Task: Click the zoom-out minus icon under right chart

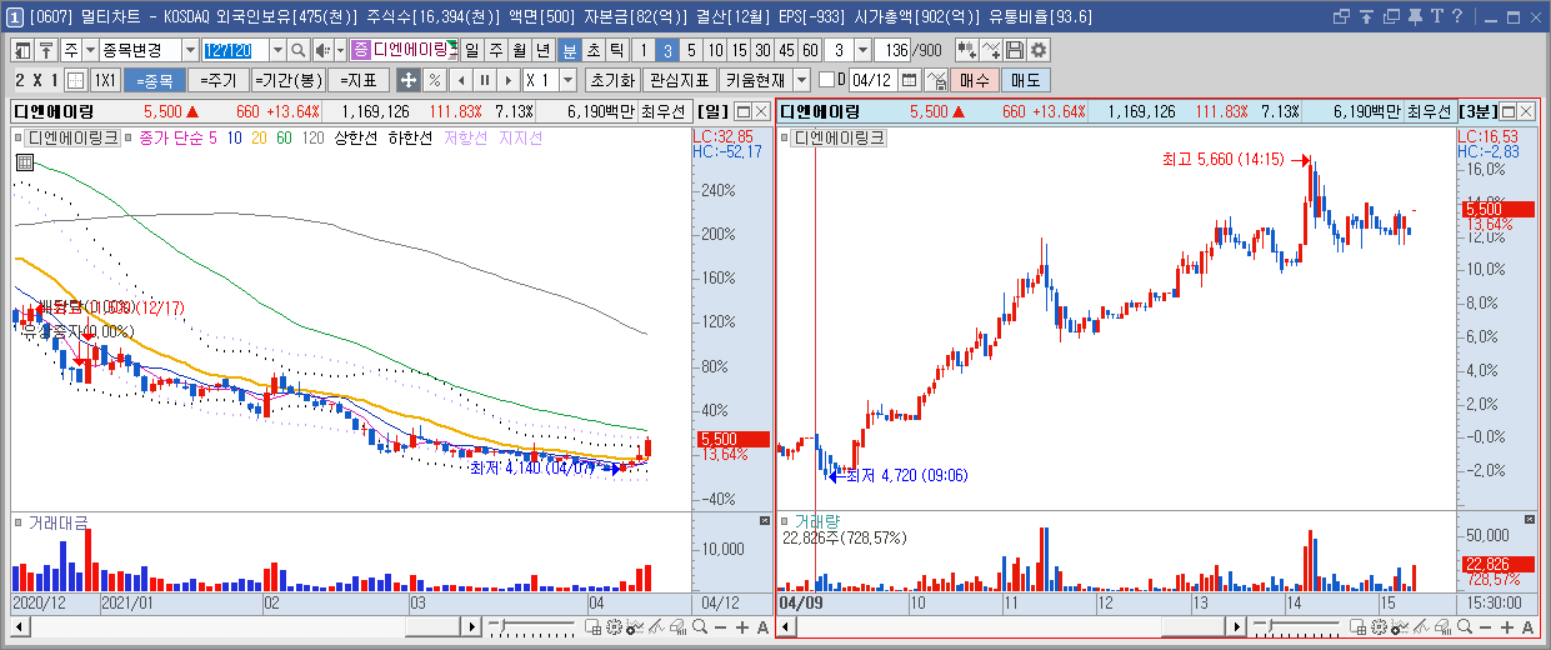Action: coord(1487,627)
